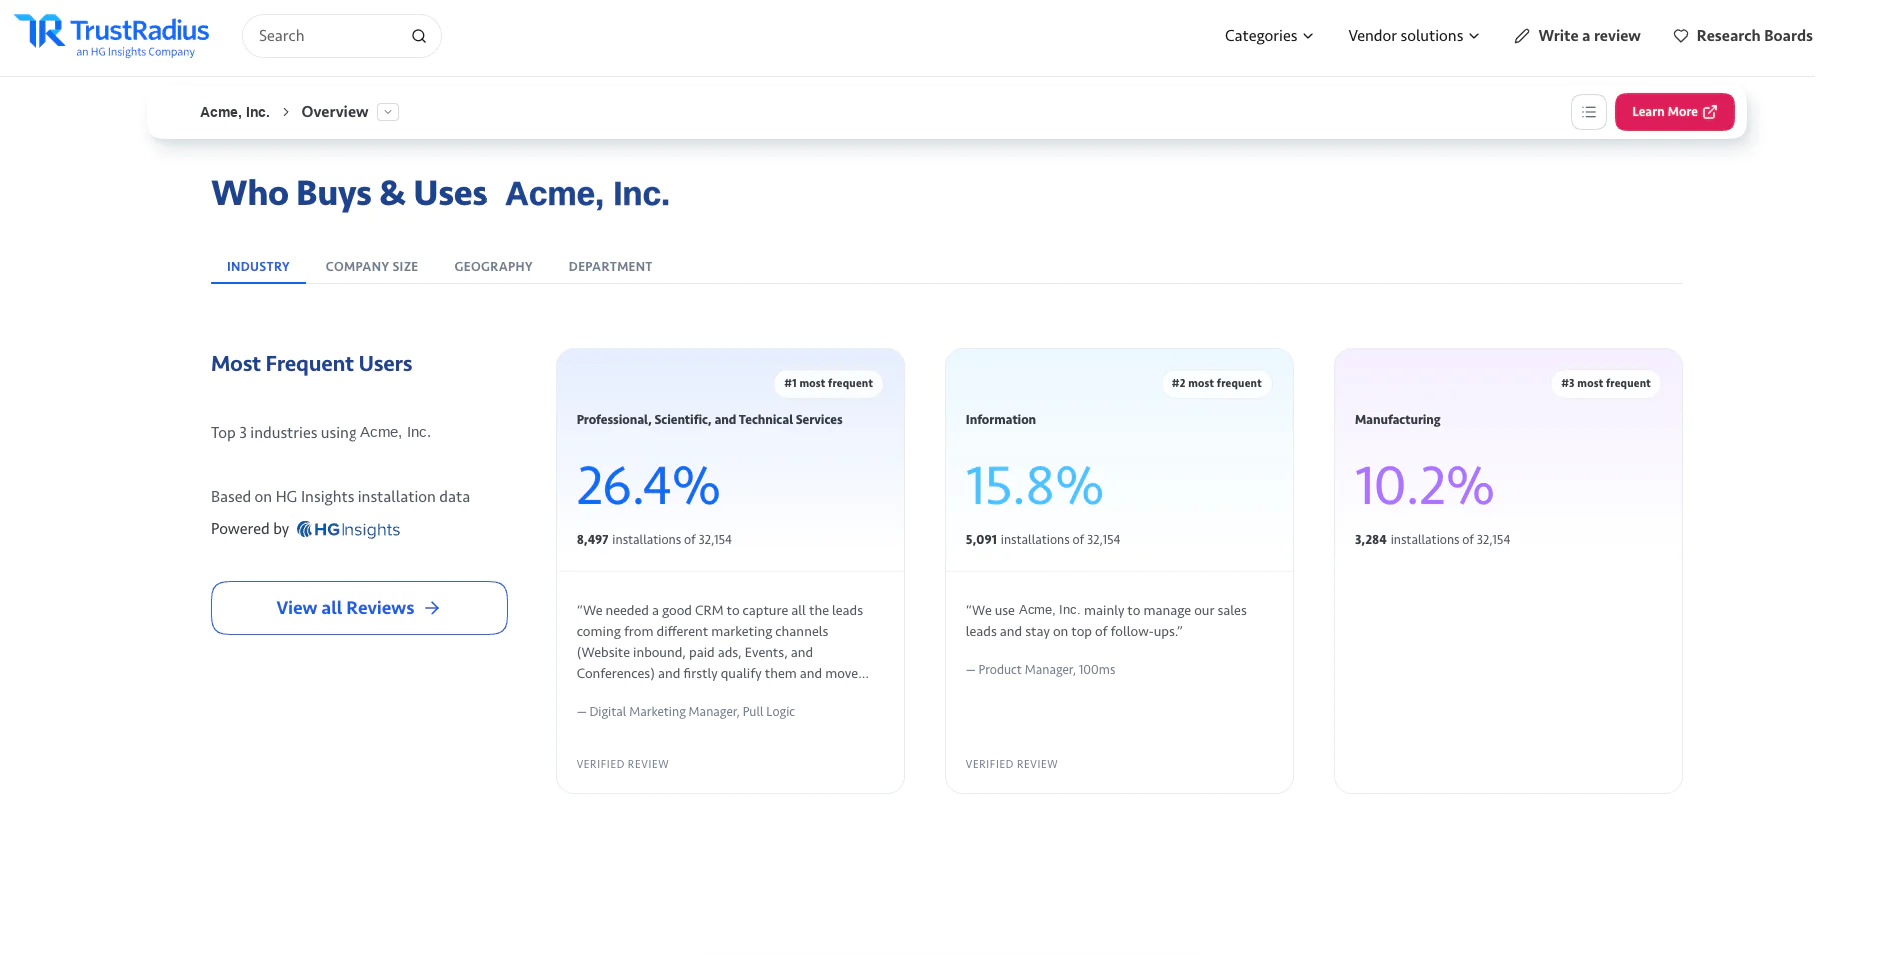The height and width of the screenshot is (955, 1894).
Task: Click Based on HG Insights installation data text
Action: 340,497
